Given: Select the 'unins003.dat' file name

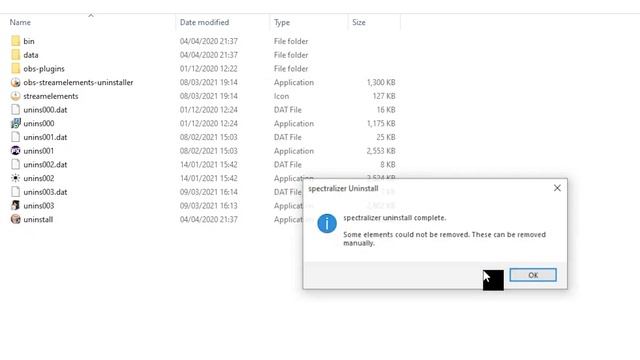Looking at the screenshot, I should coord(45,192).
